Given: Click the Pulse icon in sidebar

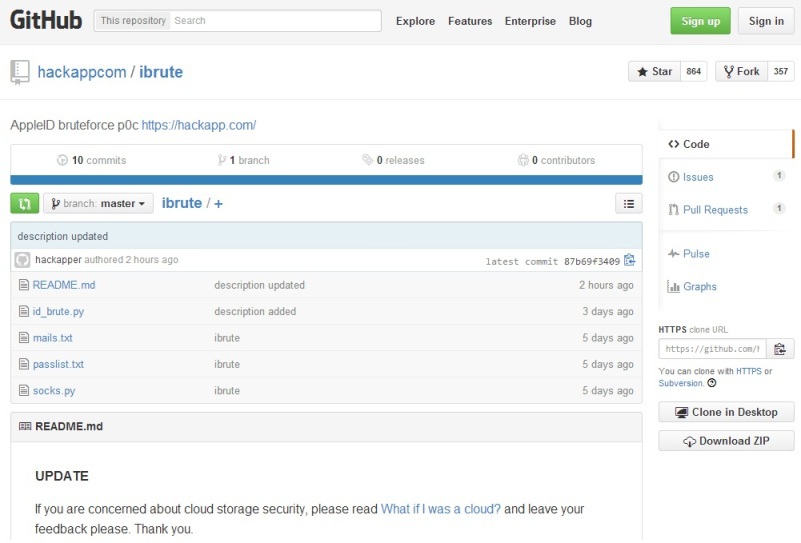Looking at the screenshot, I should [673, 253].
